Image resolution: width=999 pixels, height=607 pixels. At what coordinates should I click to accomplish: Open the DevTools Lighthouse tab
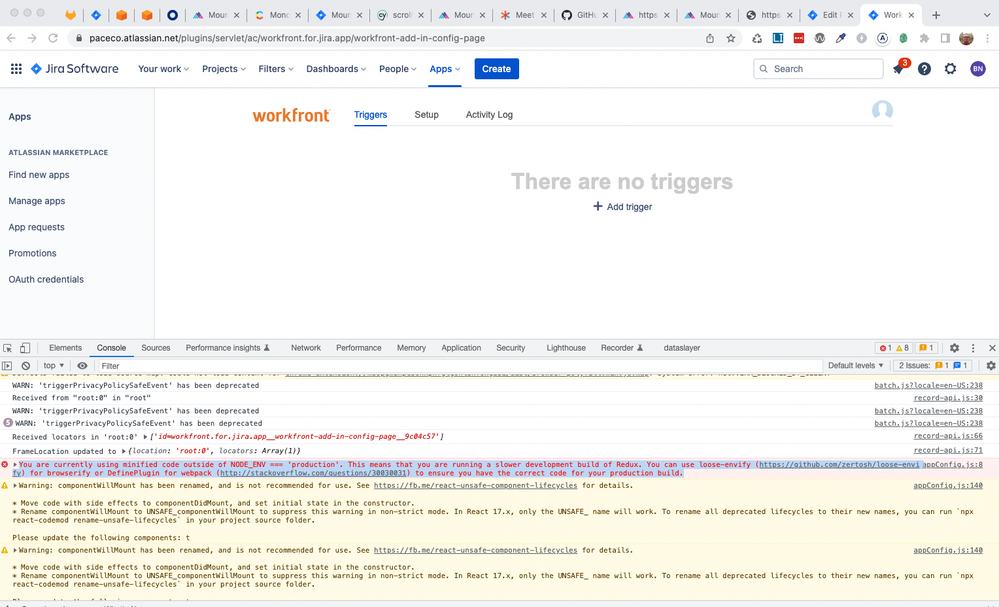[x=566, y=348]
